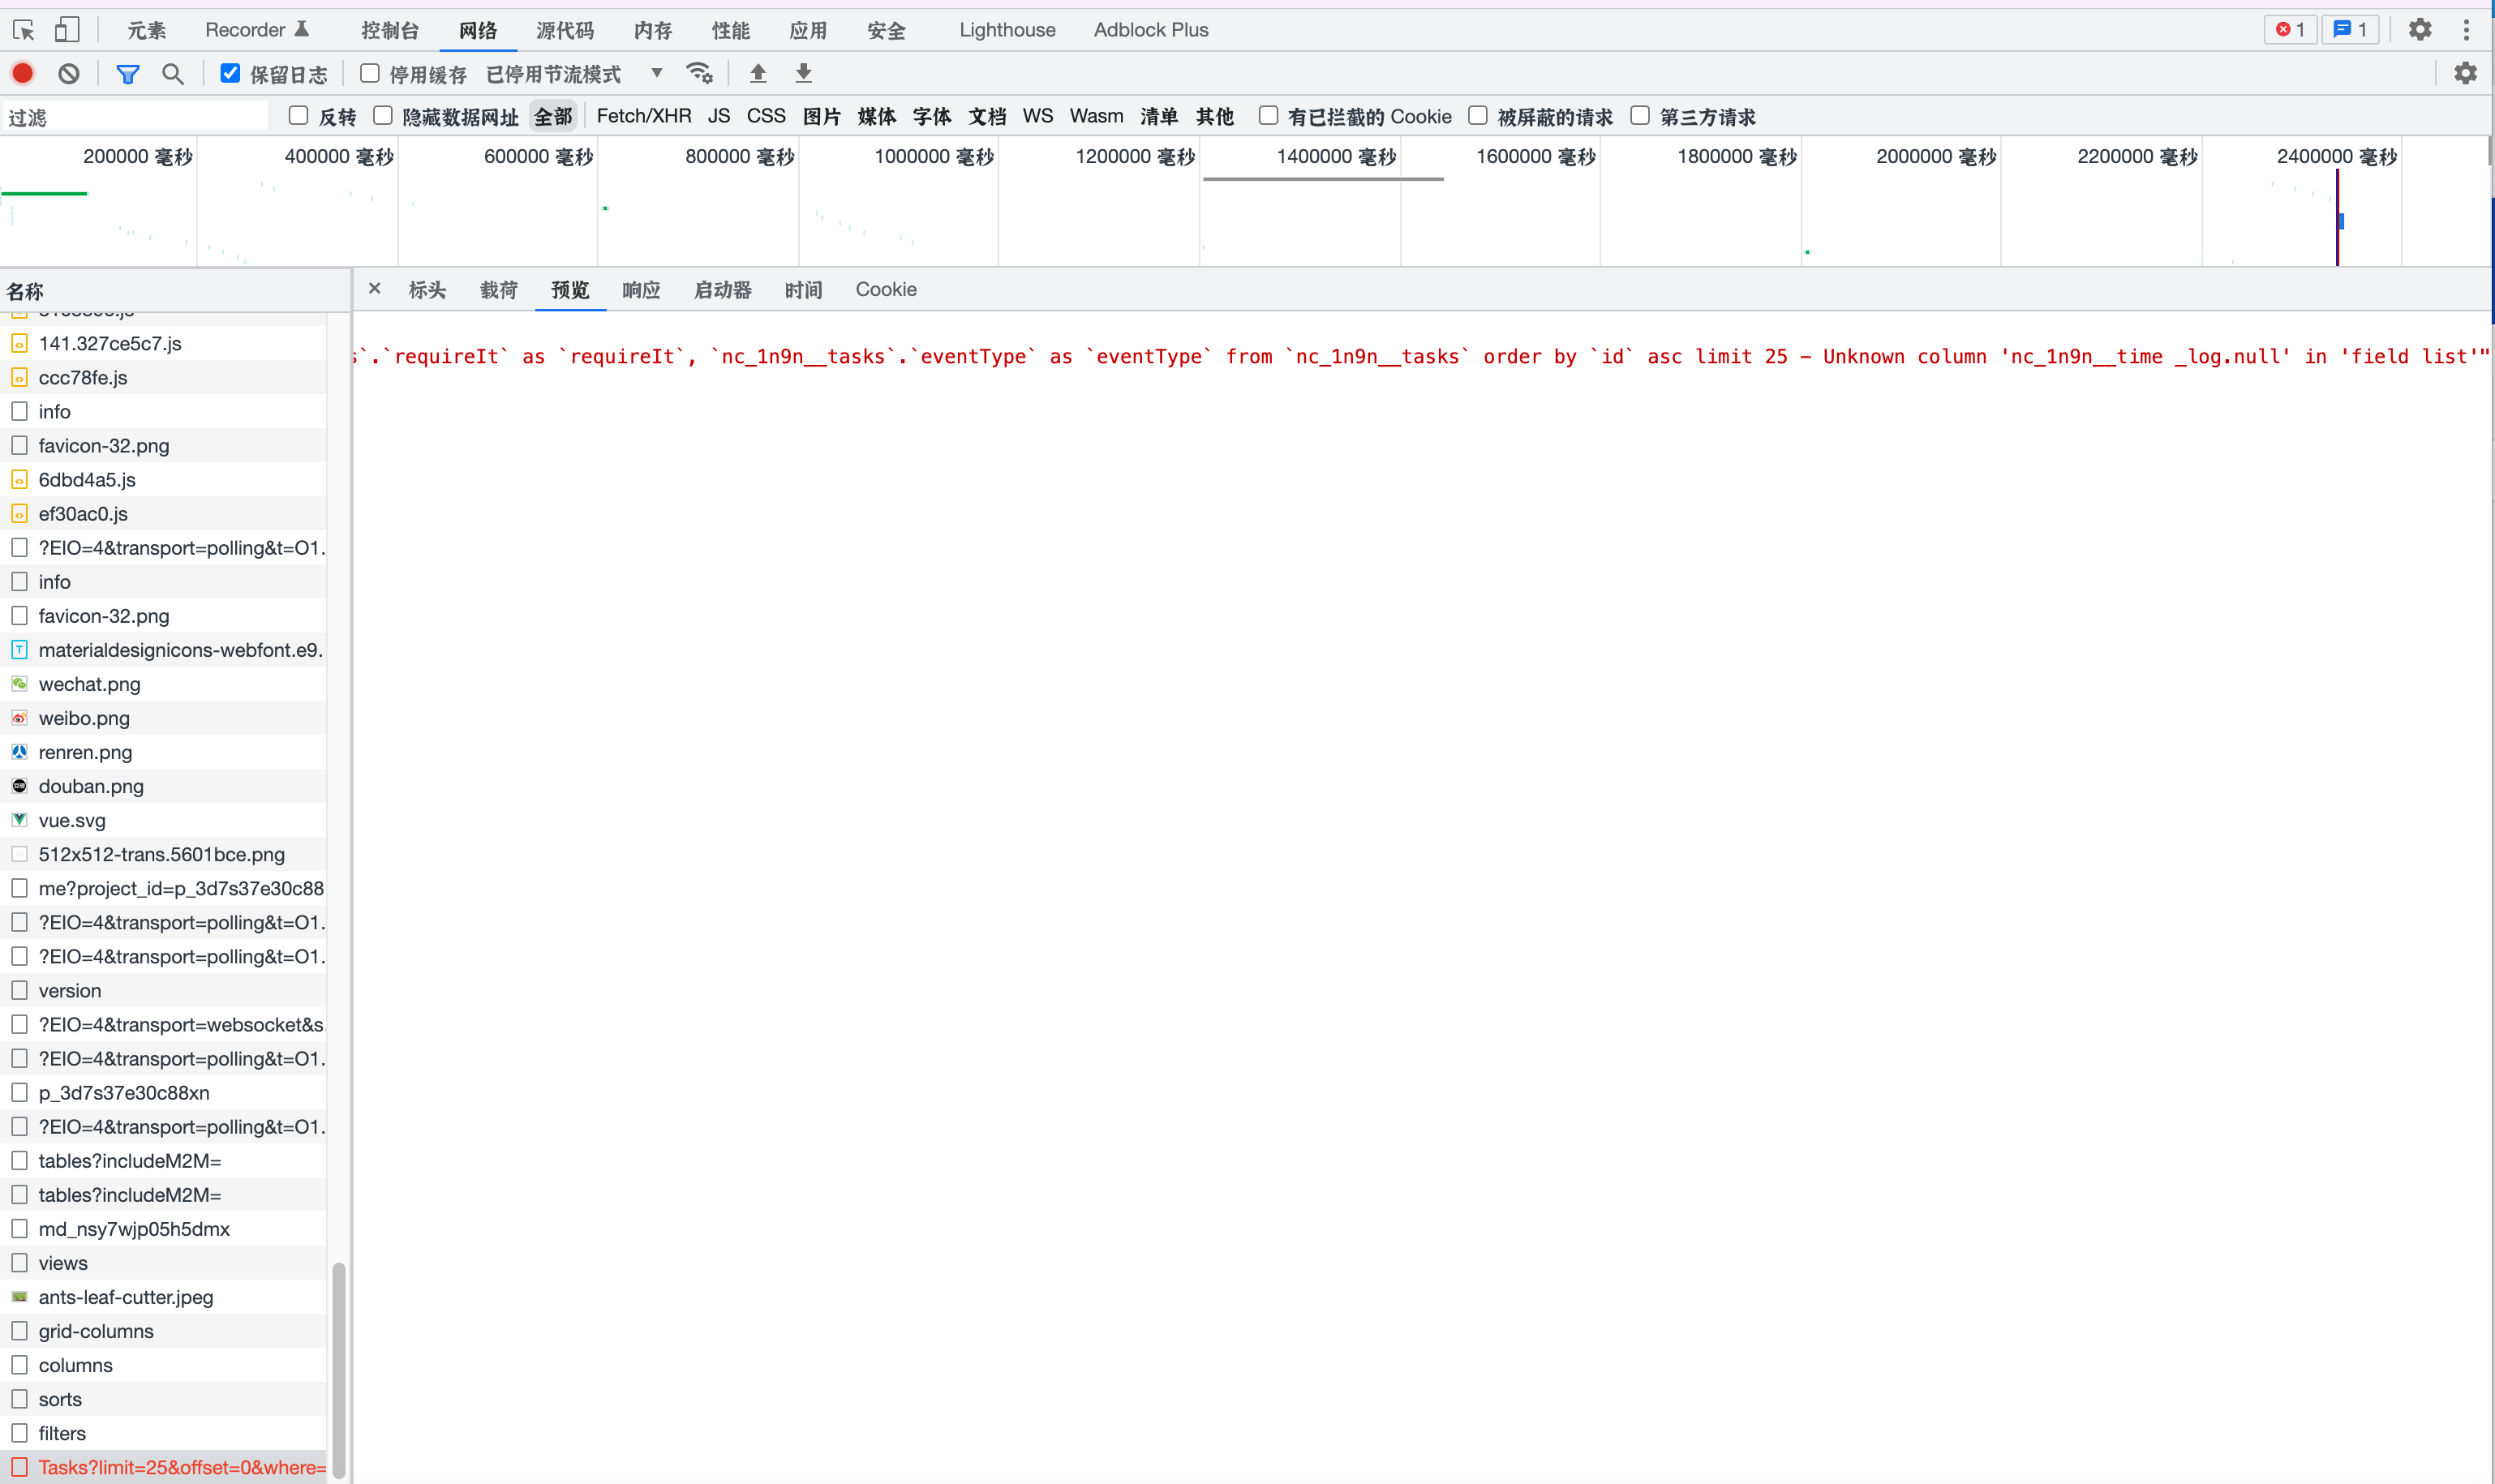
Task: Switch to the 控制台 panel
Action: [x=390, y=29]
